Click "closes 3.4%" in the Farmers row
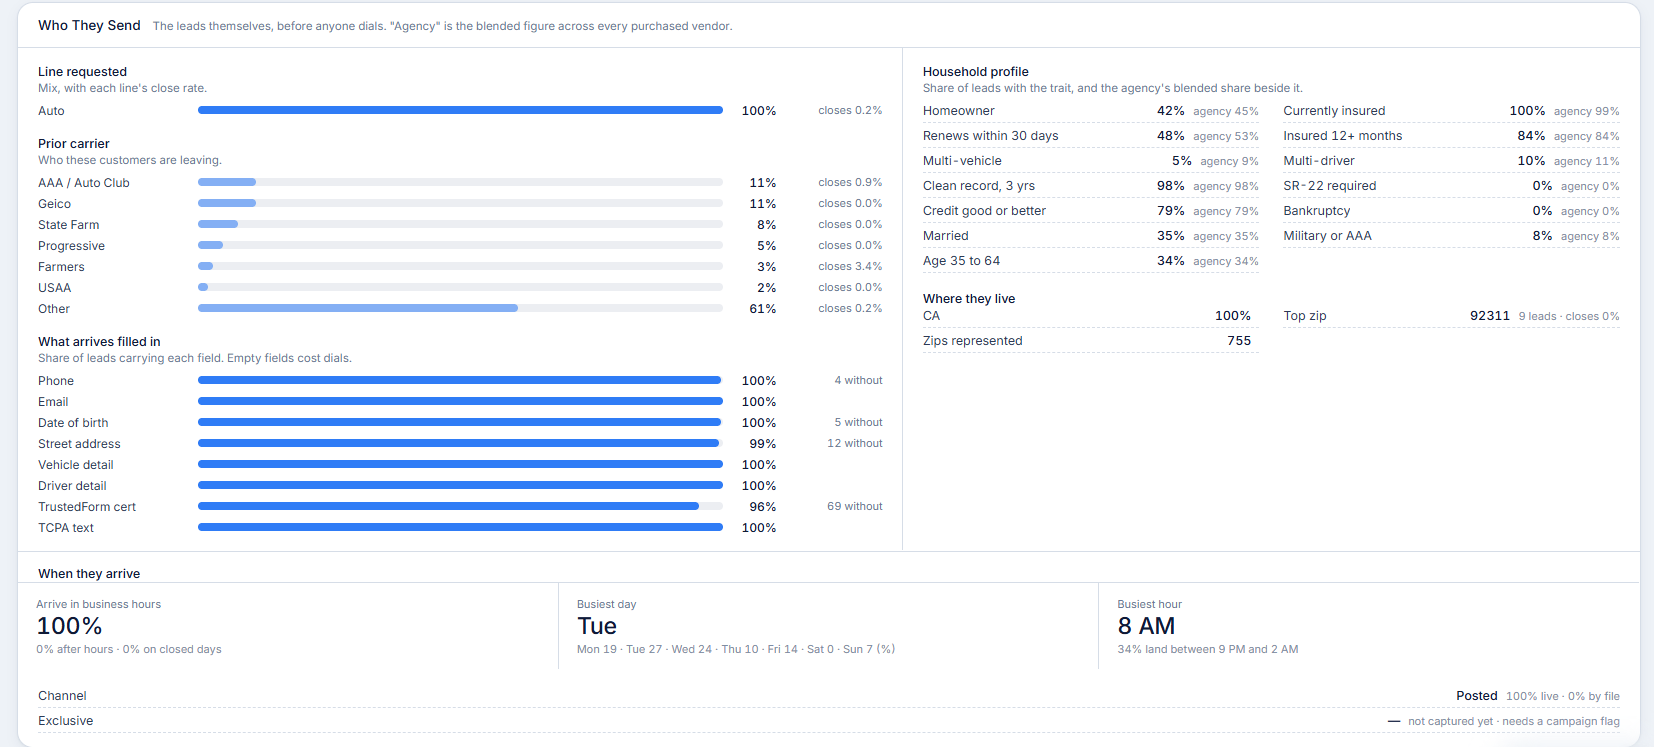This screenshot has height=747, width=1654. tap(850, 266)
